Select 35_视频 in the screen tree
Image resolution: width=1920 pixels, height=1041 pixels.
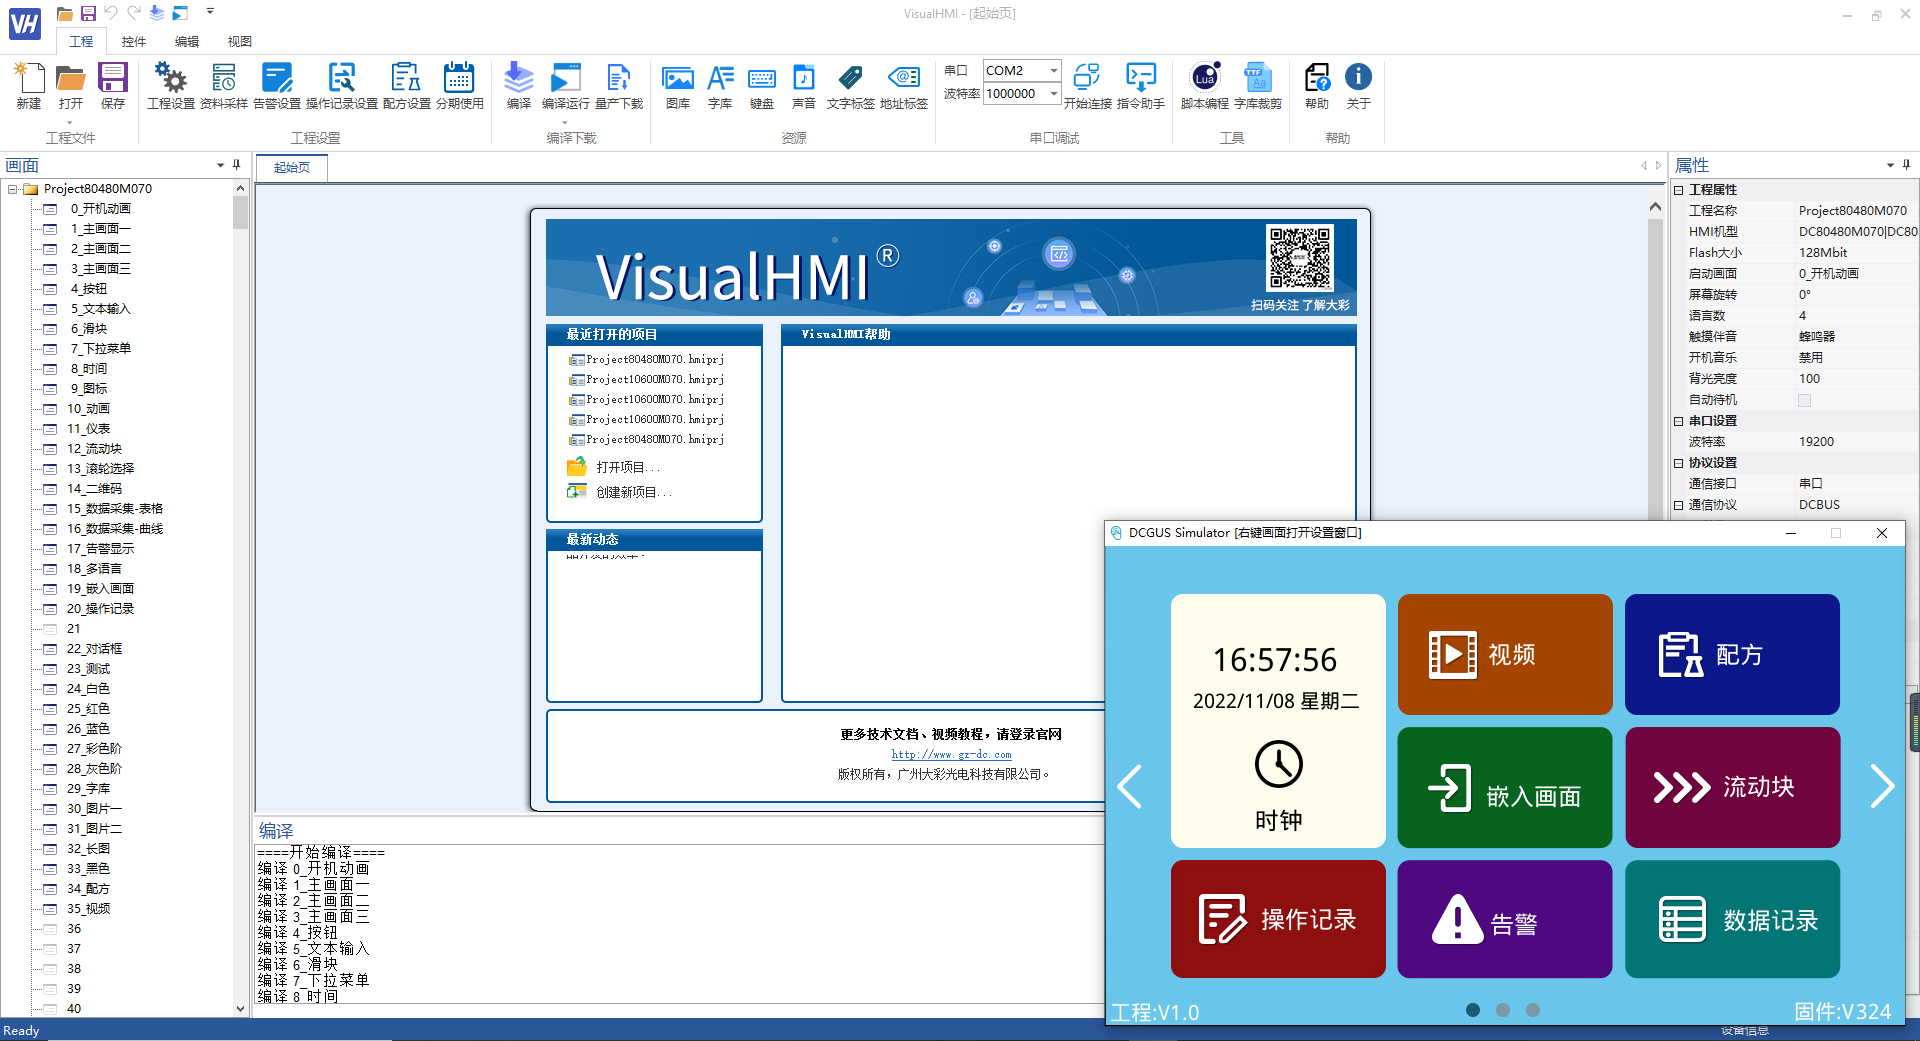88,909
